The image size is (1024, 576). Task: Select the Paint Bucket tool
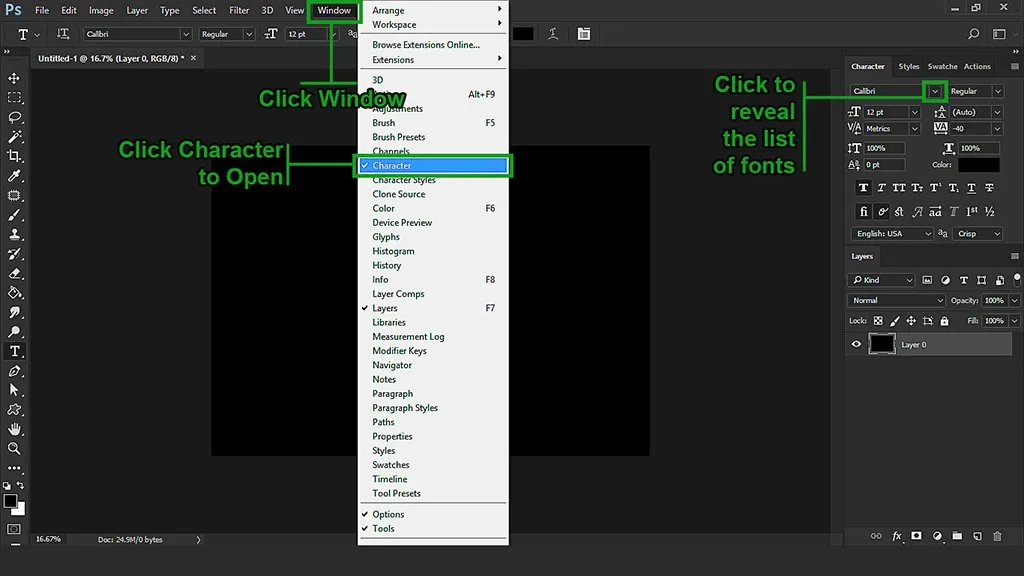[x=14, y=293]
